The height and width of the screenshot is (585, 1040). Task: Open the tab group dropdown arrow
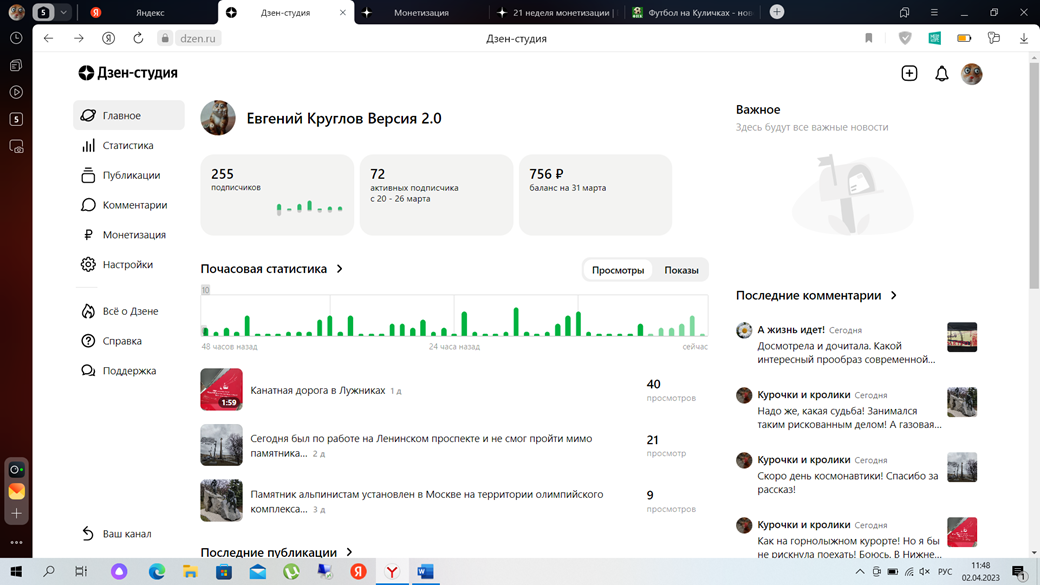click(x=63, y=13)
